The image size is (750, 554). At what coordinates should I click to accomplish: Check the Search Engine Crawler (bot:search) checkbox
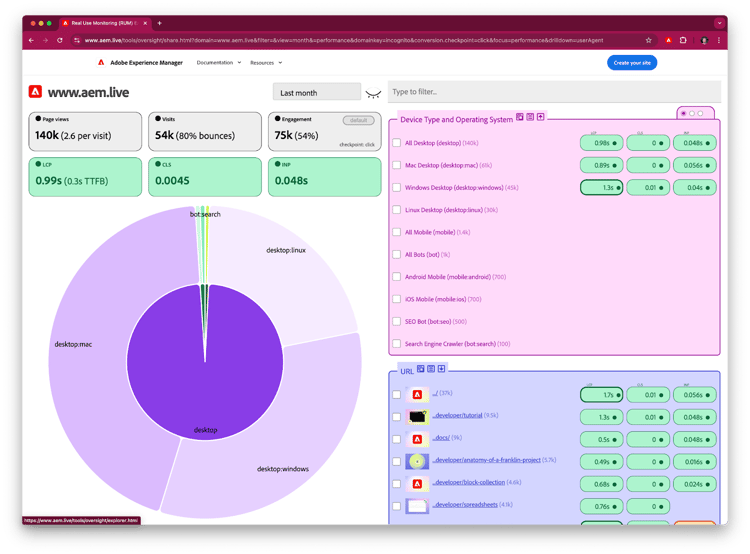click(x=397, y=343)
